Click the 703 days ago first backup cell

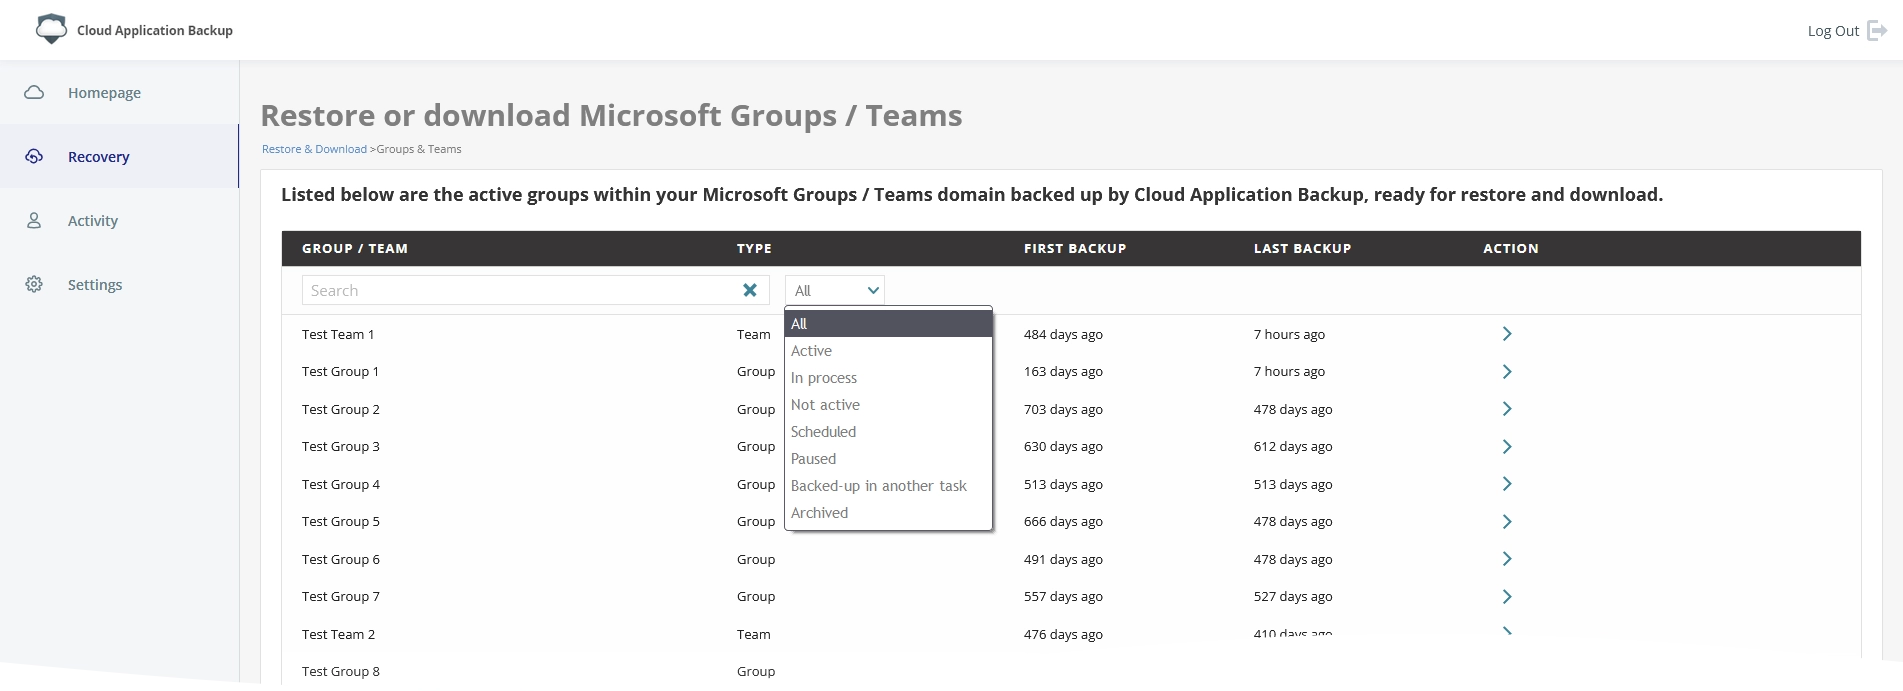click(1063, 409)
